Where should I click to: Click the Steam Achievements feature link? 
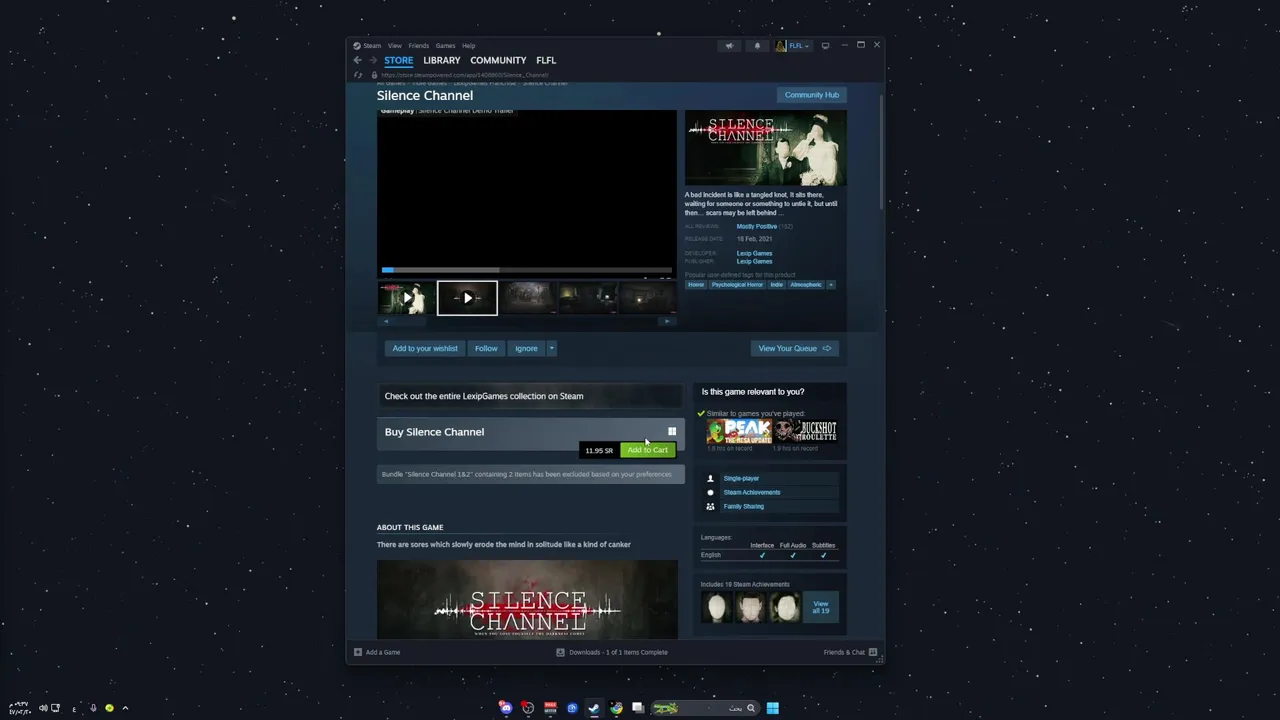coord(752,492)
